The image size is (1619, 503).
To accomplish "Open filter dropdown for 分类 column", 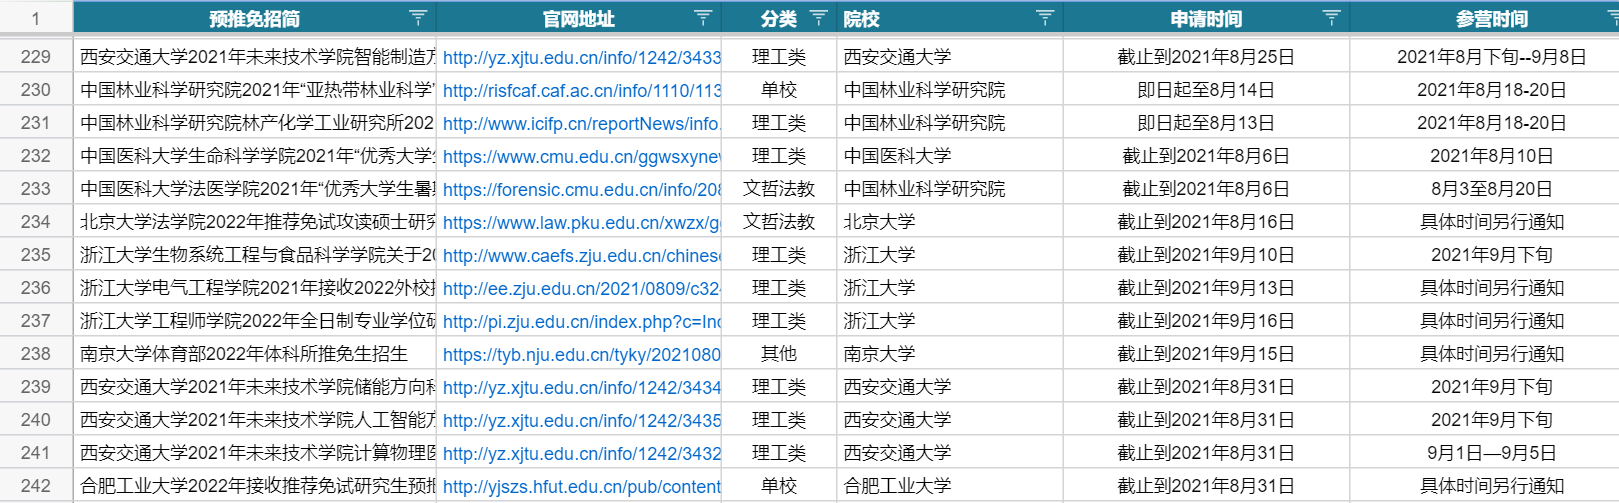I will point(818,18).
